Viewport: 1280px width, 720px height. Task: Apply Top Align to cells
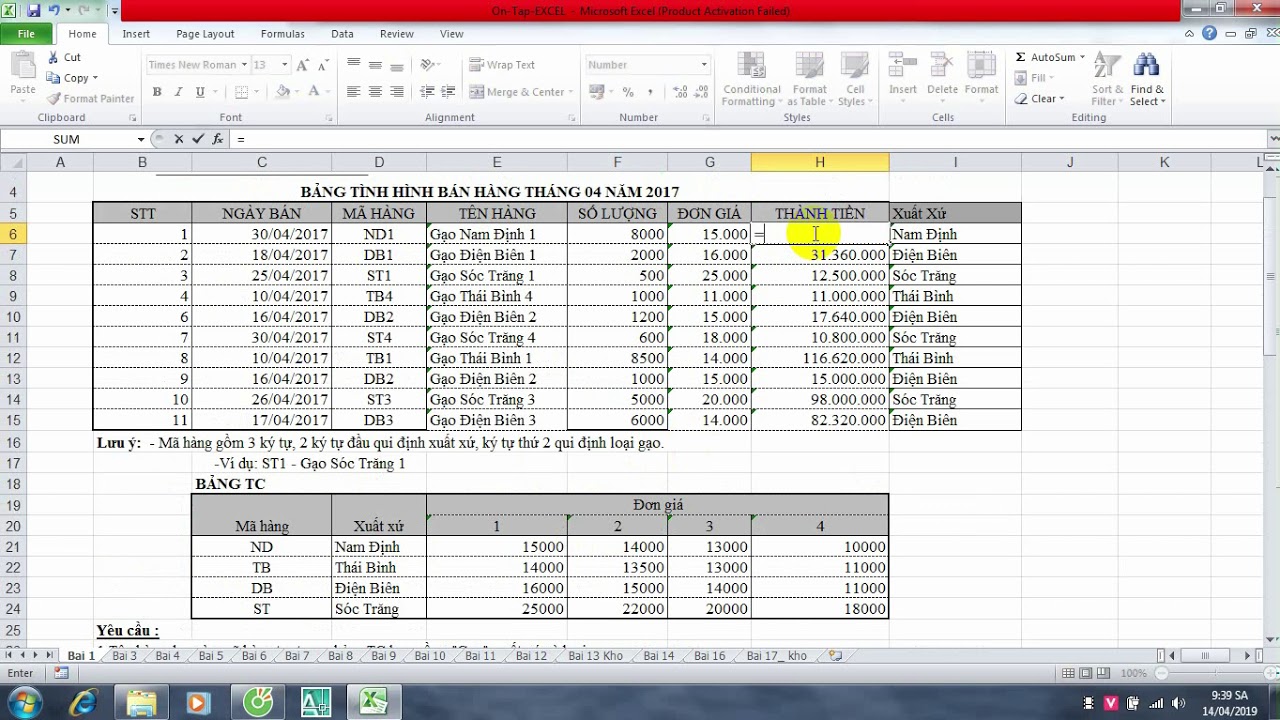click(353, 64)
